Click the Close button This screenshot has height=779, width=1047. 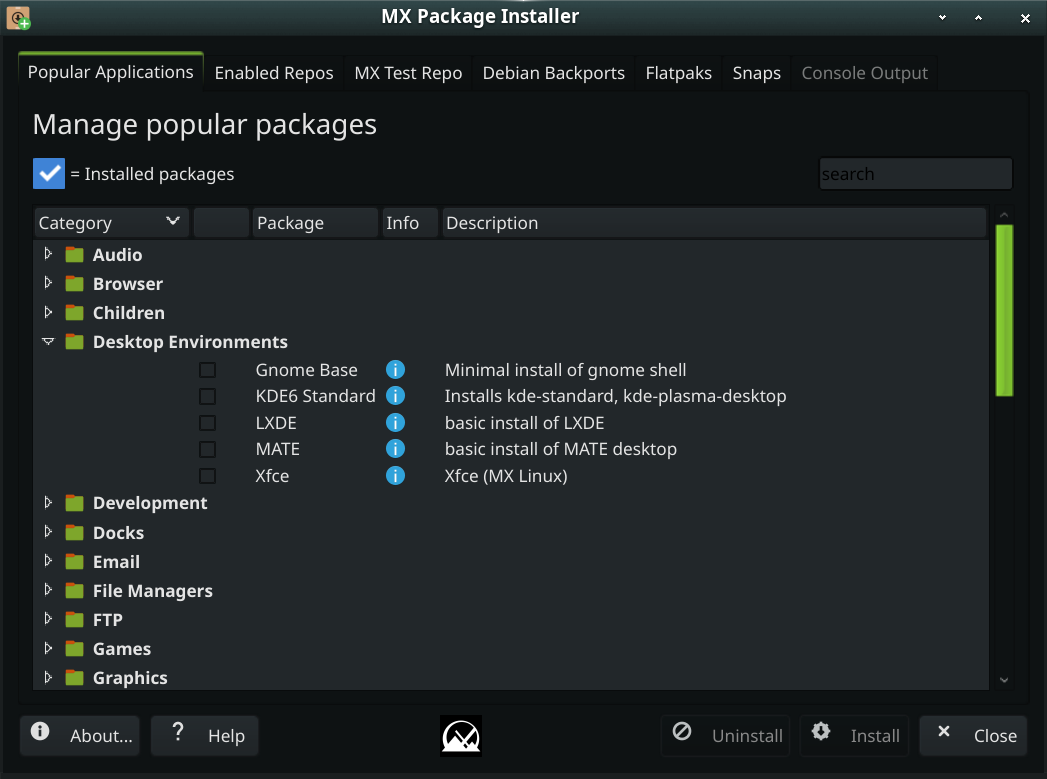(974, 736)
